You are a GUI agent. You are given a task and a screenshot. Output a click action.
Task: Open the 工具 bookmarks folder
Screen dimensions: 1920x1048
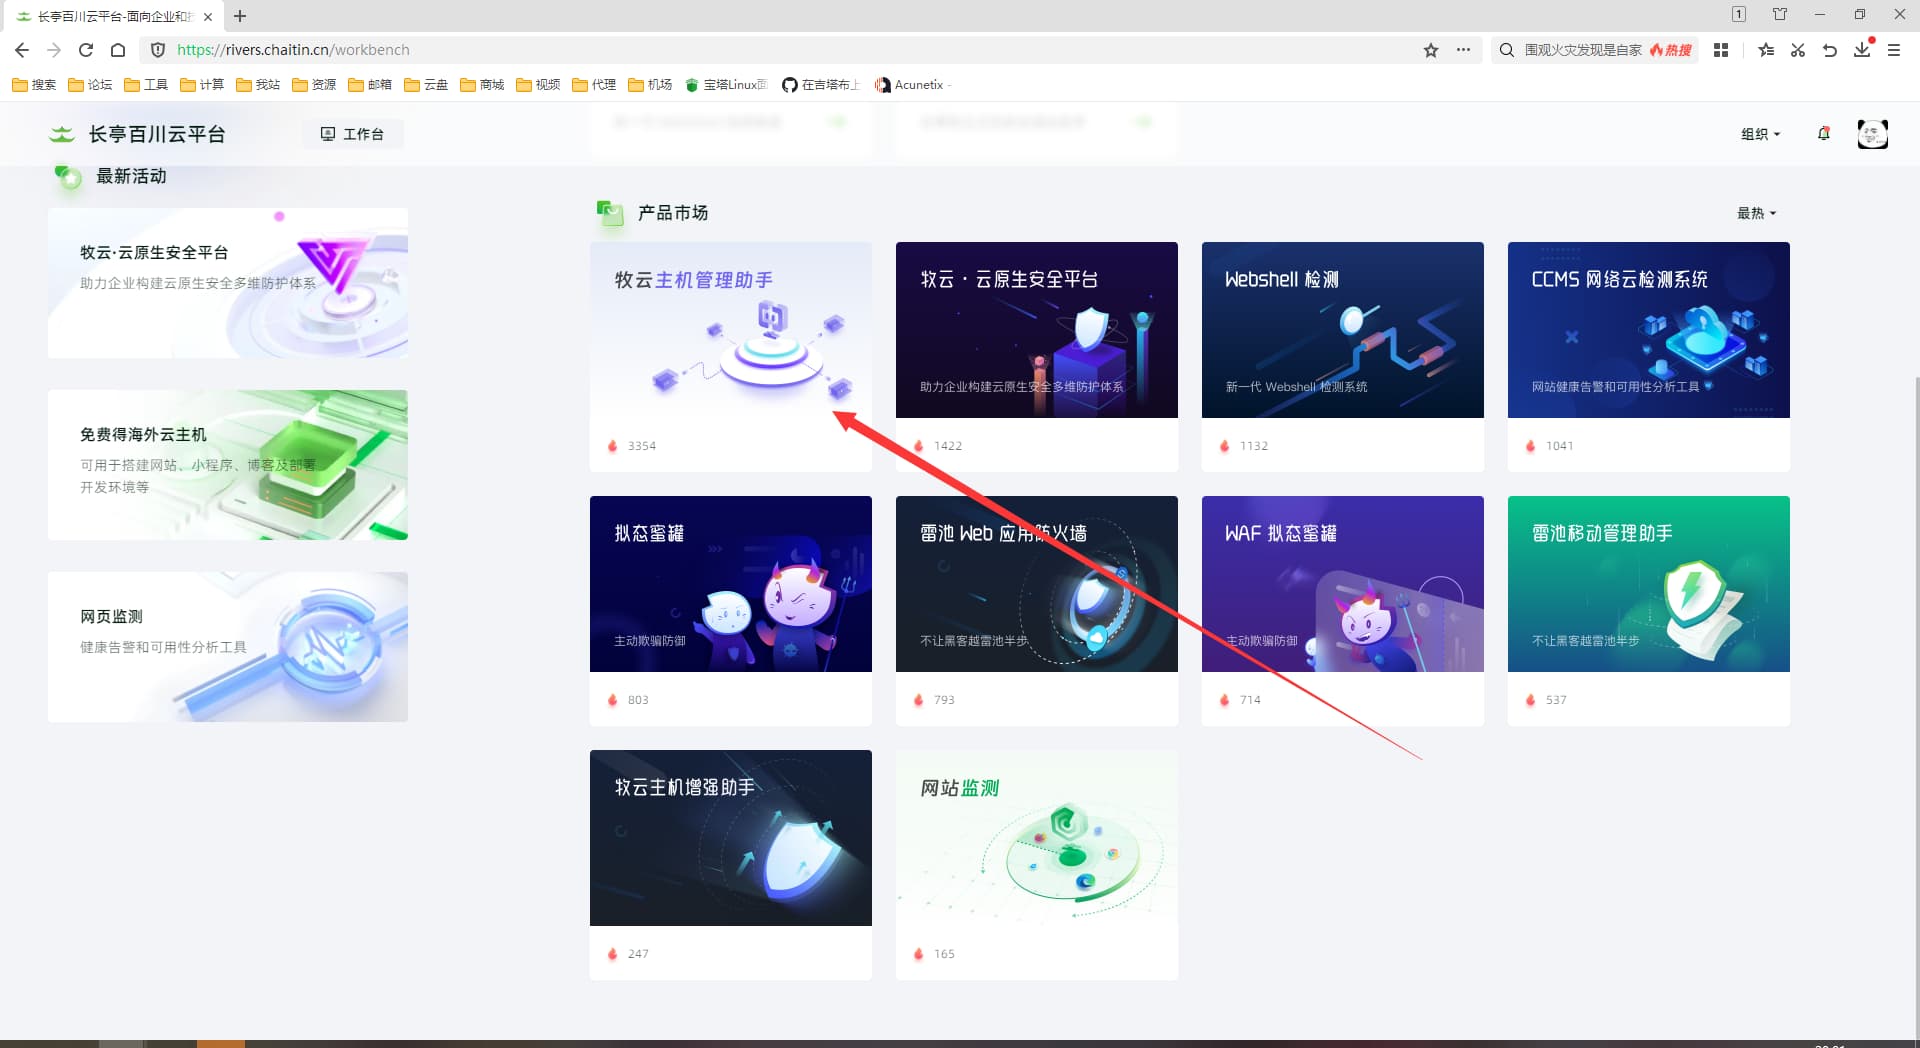pyautogui.click(x=146, y=85)
